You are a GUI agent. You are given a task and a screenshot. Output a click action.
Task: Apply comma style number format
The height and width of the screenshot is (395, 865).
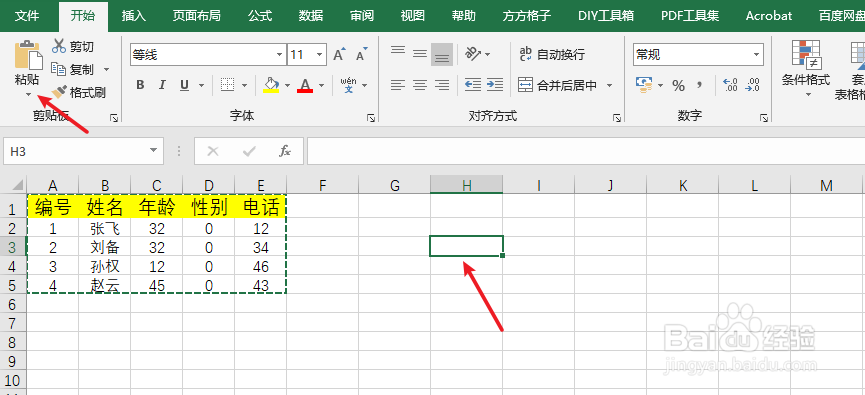(700, 85)
